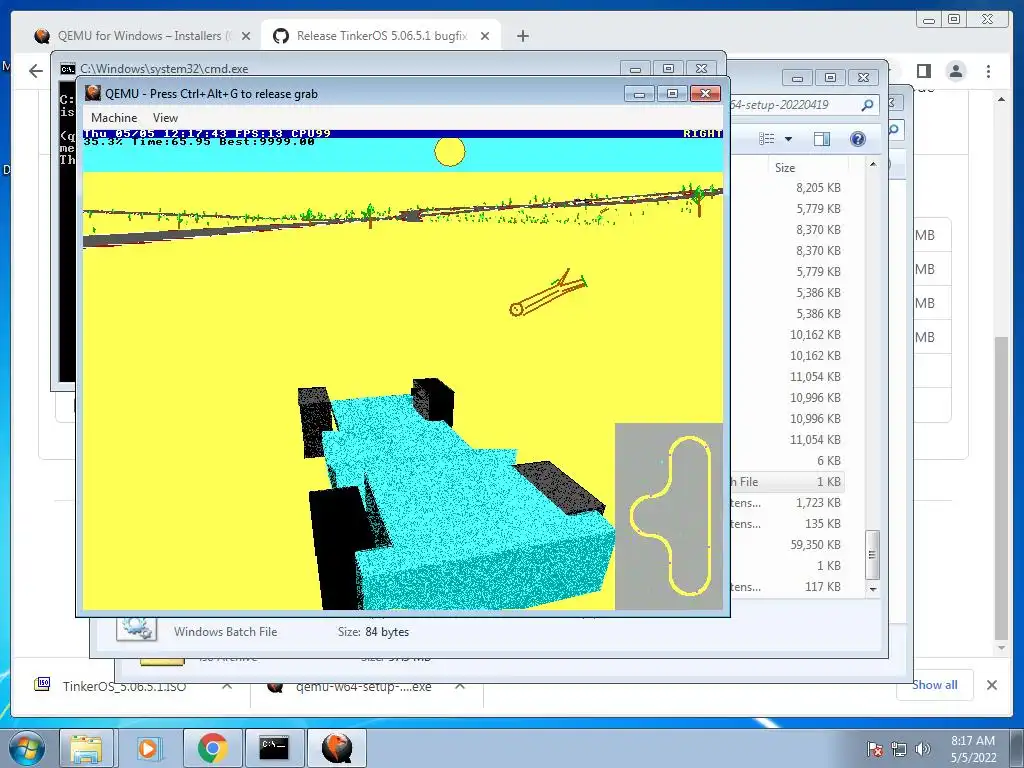Screen dimensions: 1024x768
Task: Open File Explorer from taskbar
Action: tap(87, 748)
